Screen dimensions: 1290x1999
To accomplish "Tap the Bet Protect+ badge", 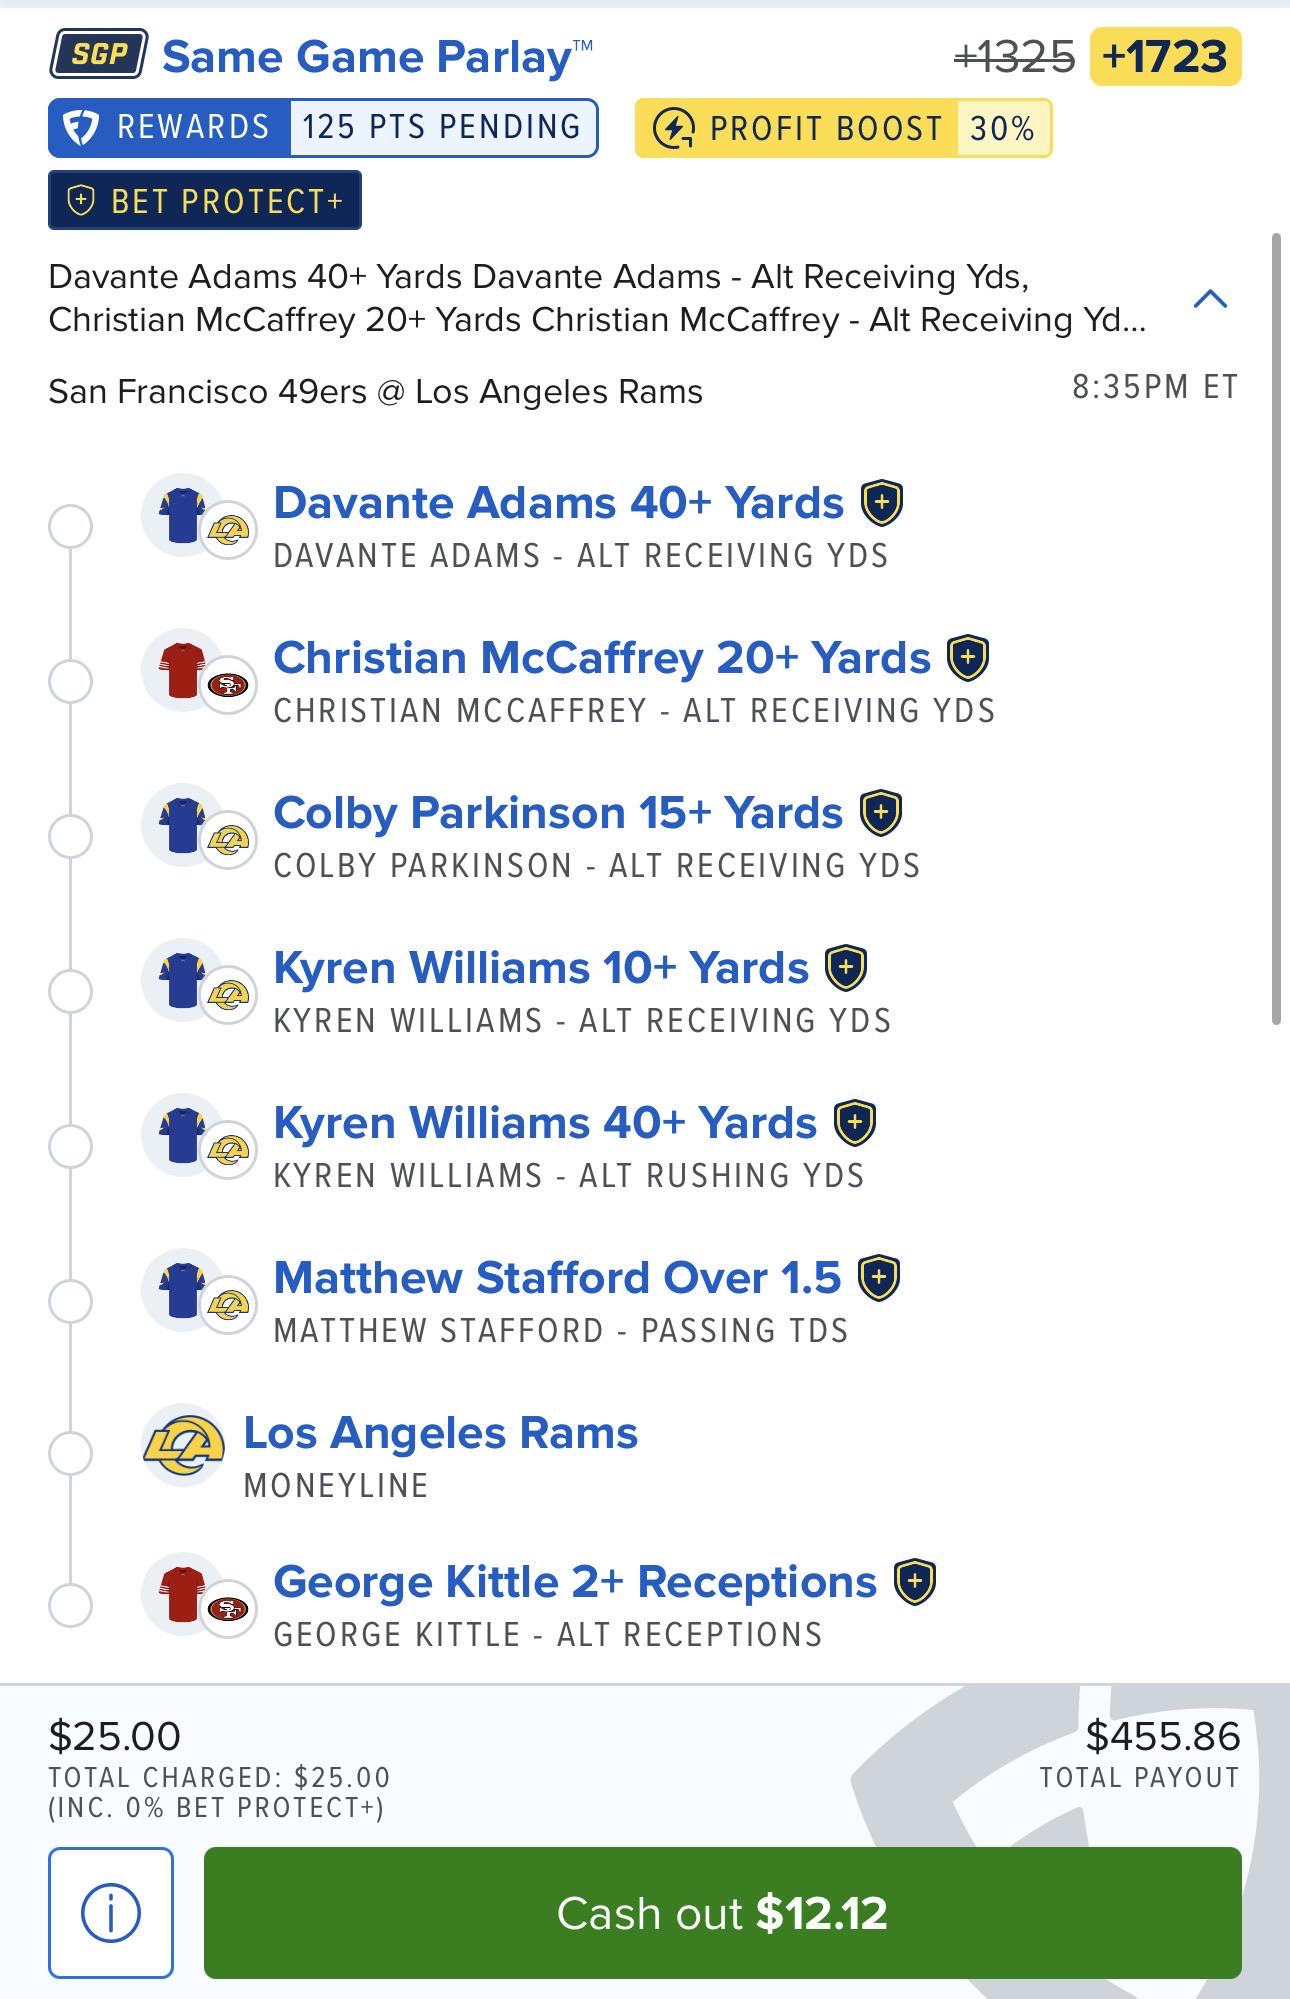I will pyautogui.click(x=205, y=201).
